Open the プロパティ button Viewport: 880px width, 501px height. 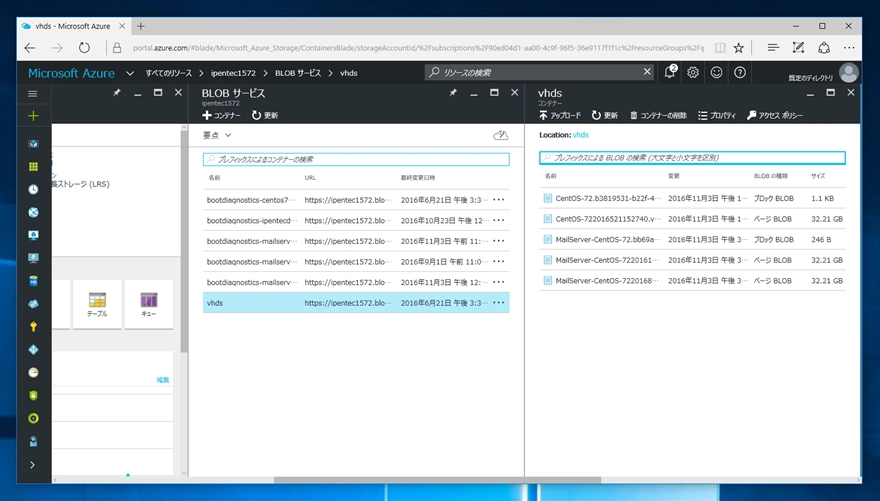tap(717, 115)
